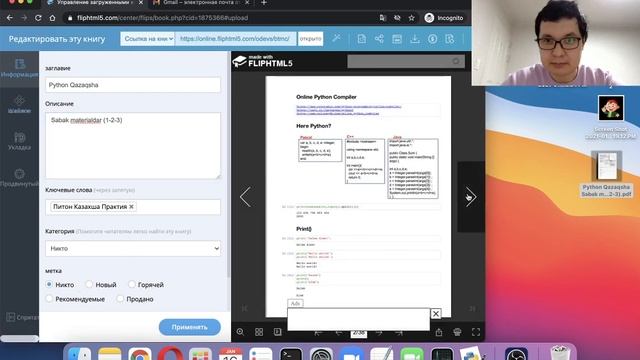Viewport: 640px width, 360px height.
Task: Open table of contents in flipbook bar
Action: coord(278,332)
